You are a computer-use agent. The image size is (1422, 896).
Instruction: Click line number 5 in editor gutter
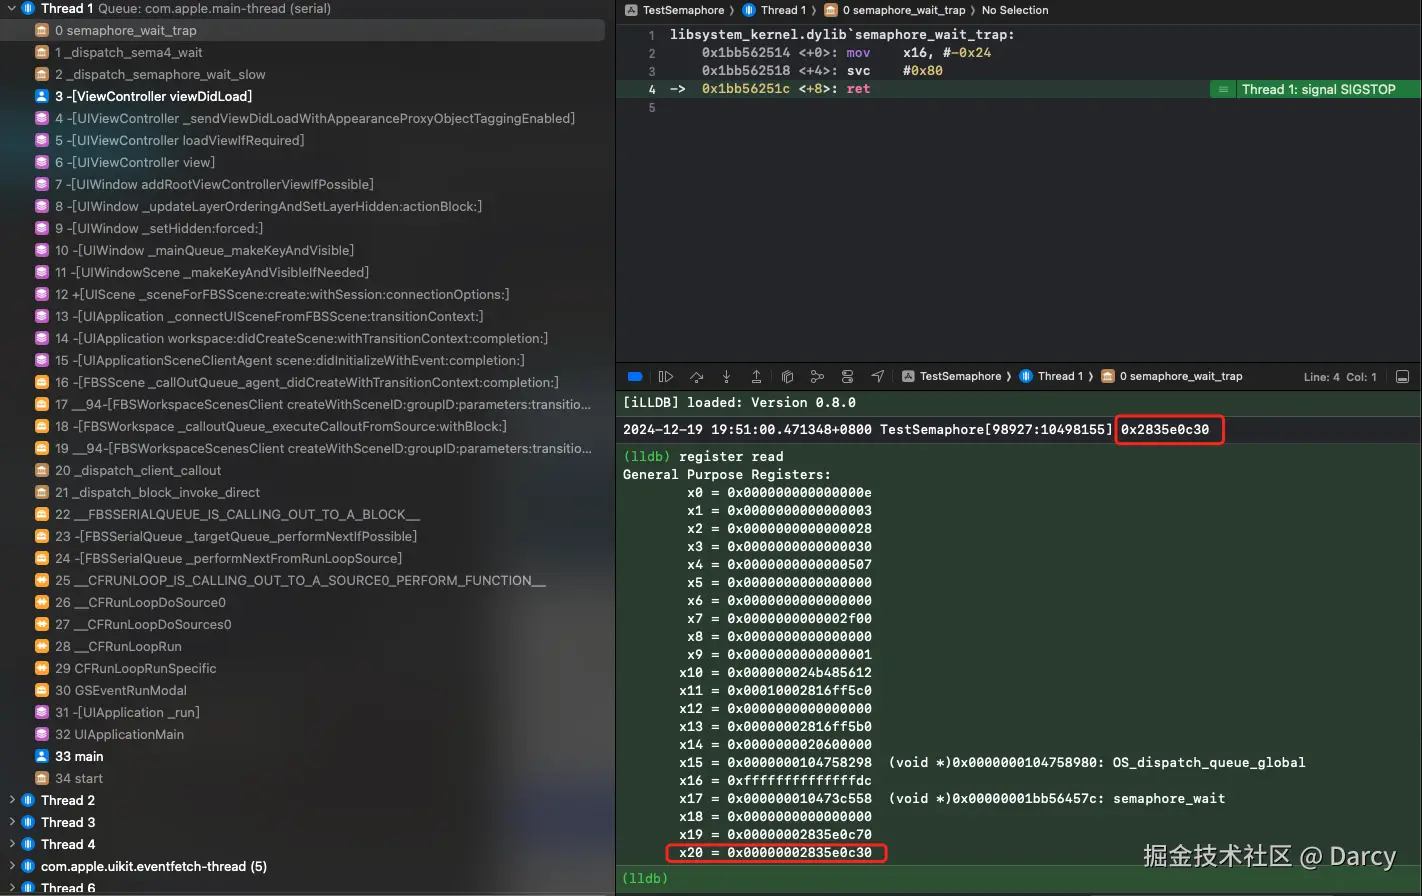[x=652, y=107]
